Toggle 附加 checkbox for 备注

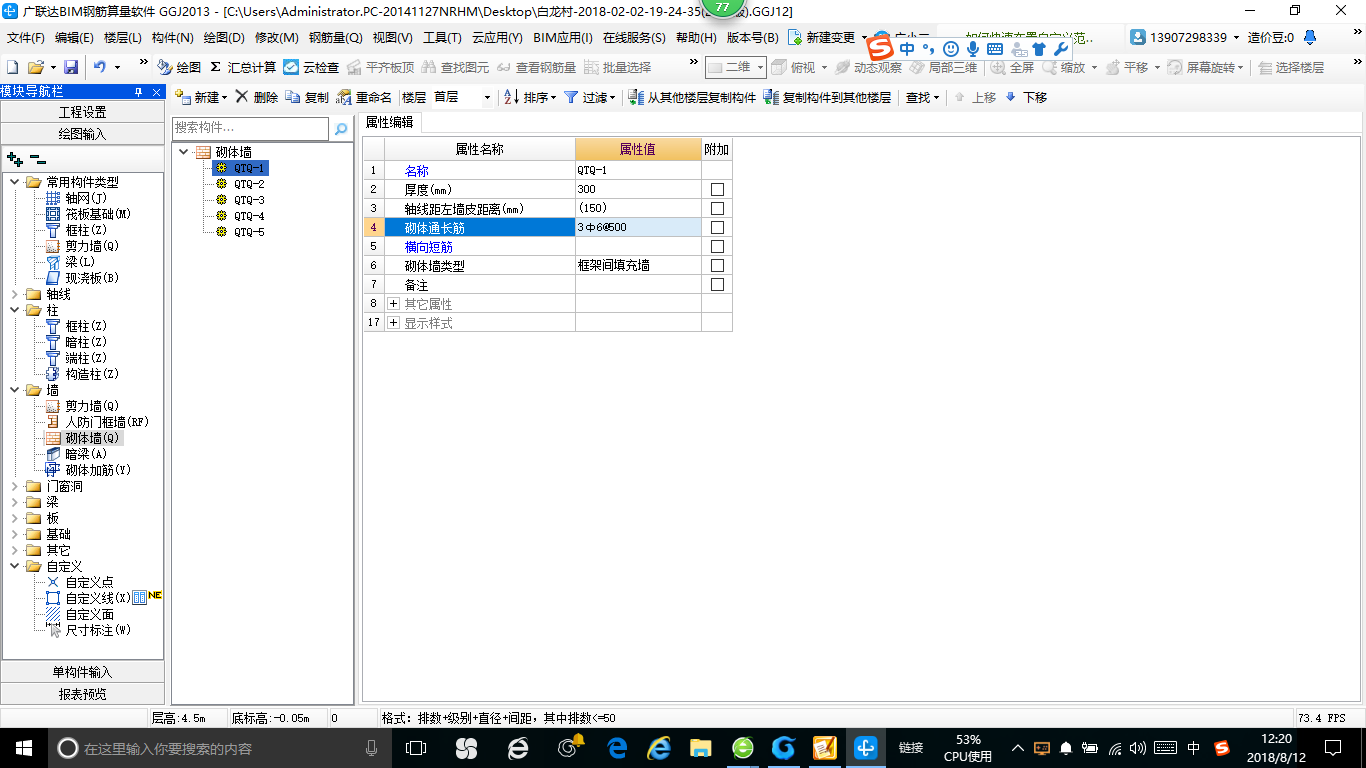(x=717, y=284)
